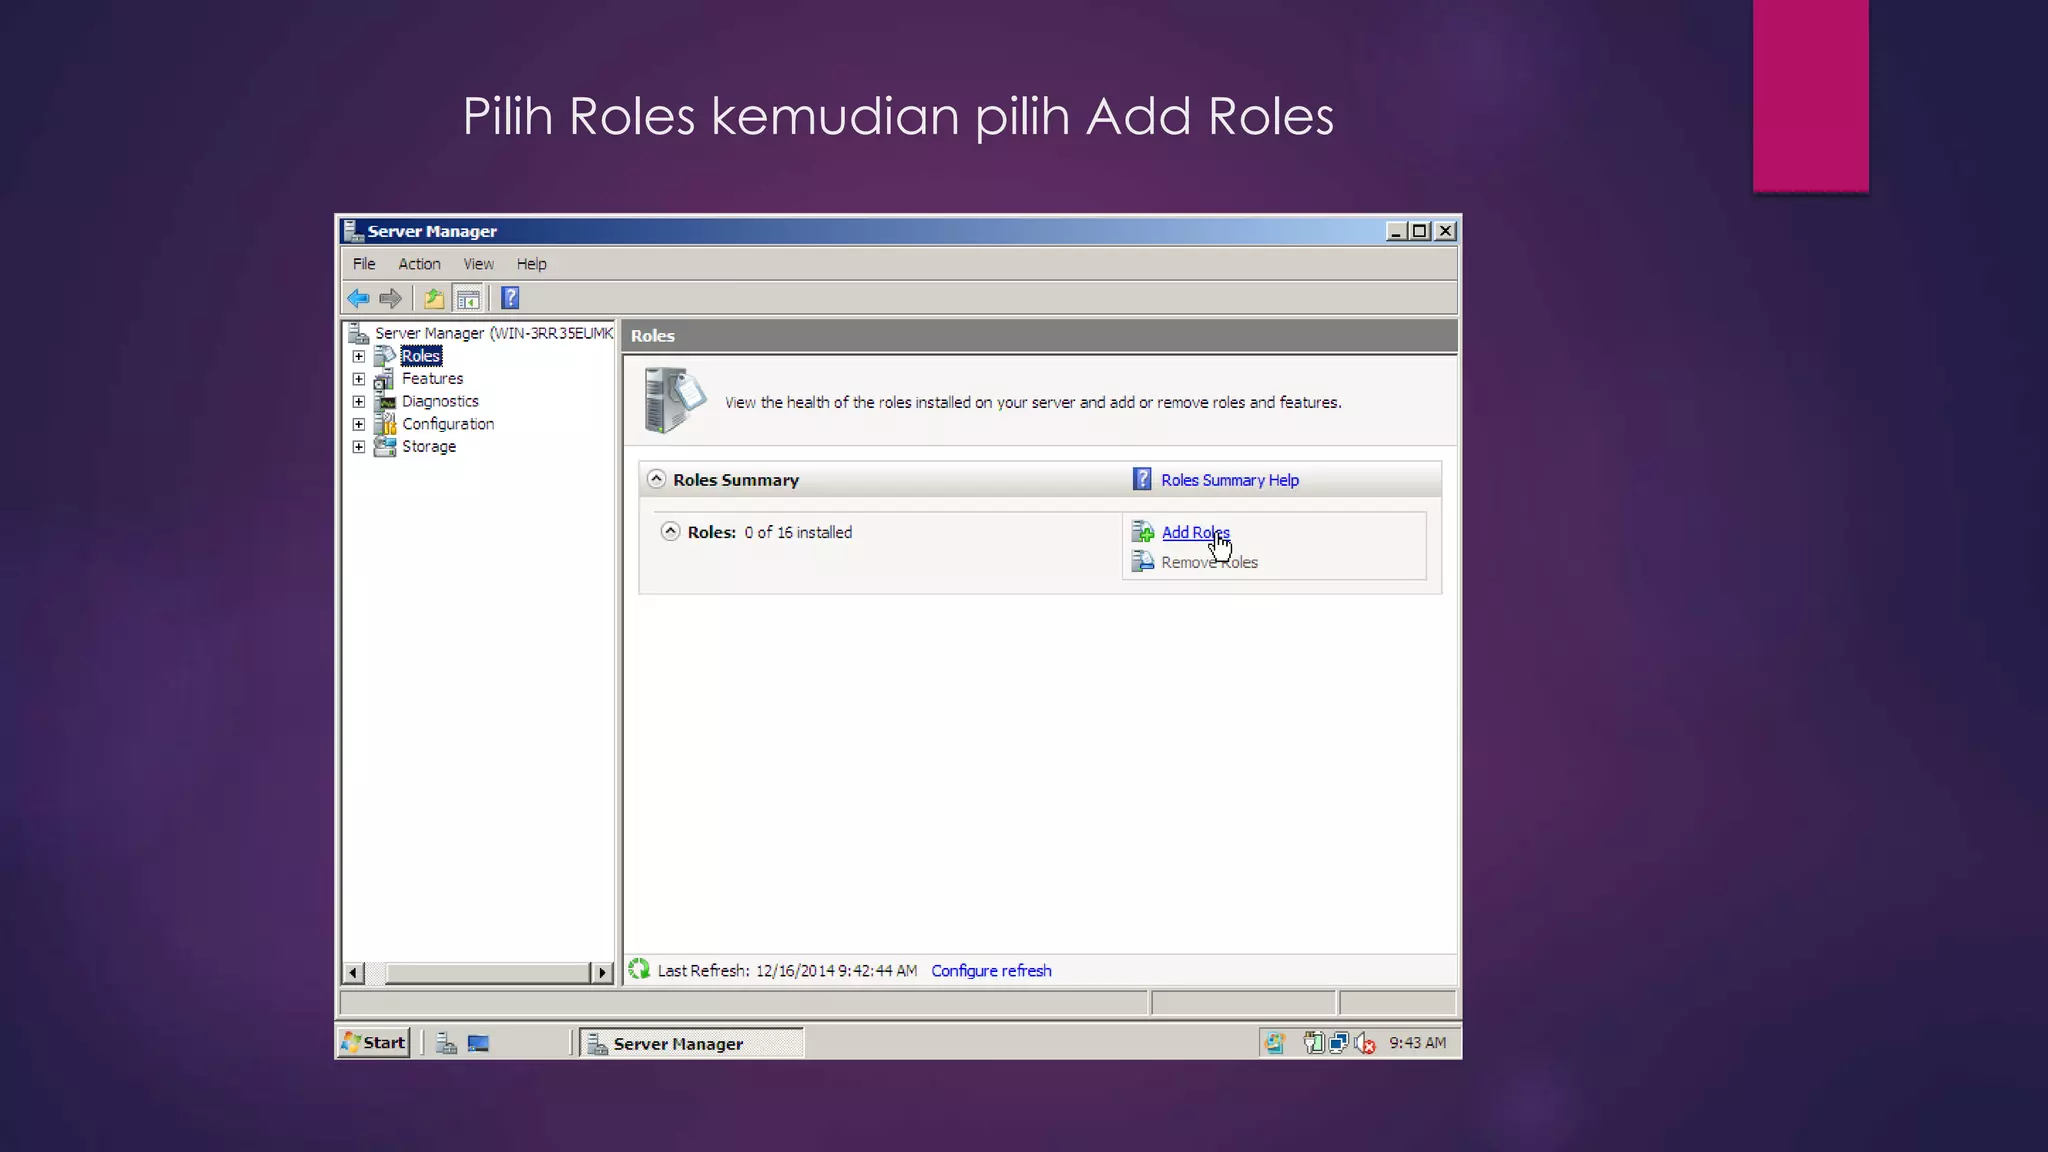The width and height of the screenshot is (2048, 1152).
Task: Click the Start button
Action: point(374,1043)
